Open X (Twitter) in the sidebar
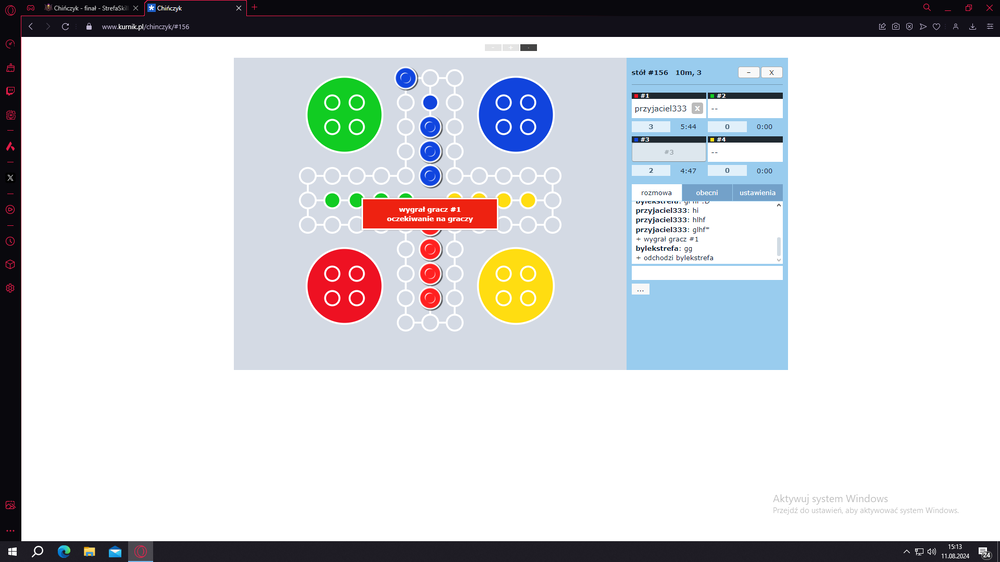 pos(10,178)
